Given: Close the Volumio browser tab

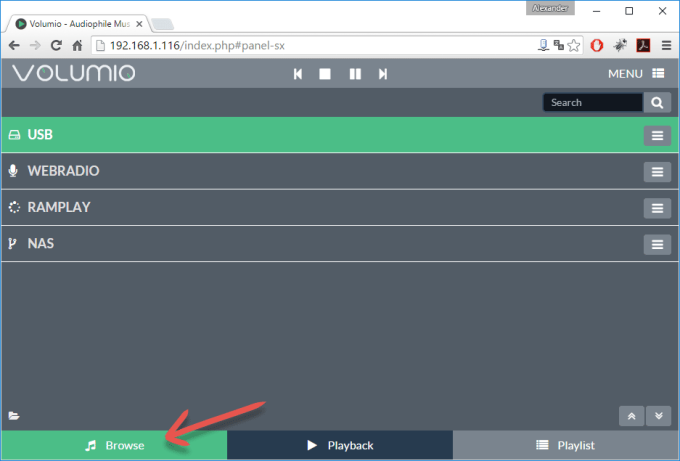Looking at the screenshot, I should 139,24.
